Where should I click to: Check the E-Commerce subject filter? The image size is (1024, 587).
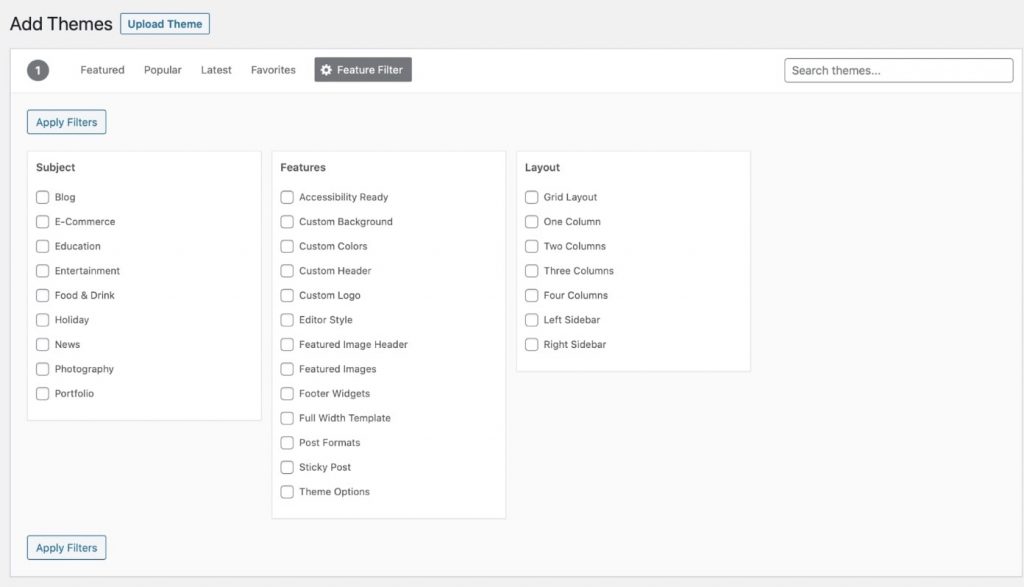coord(42,221)
